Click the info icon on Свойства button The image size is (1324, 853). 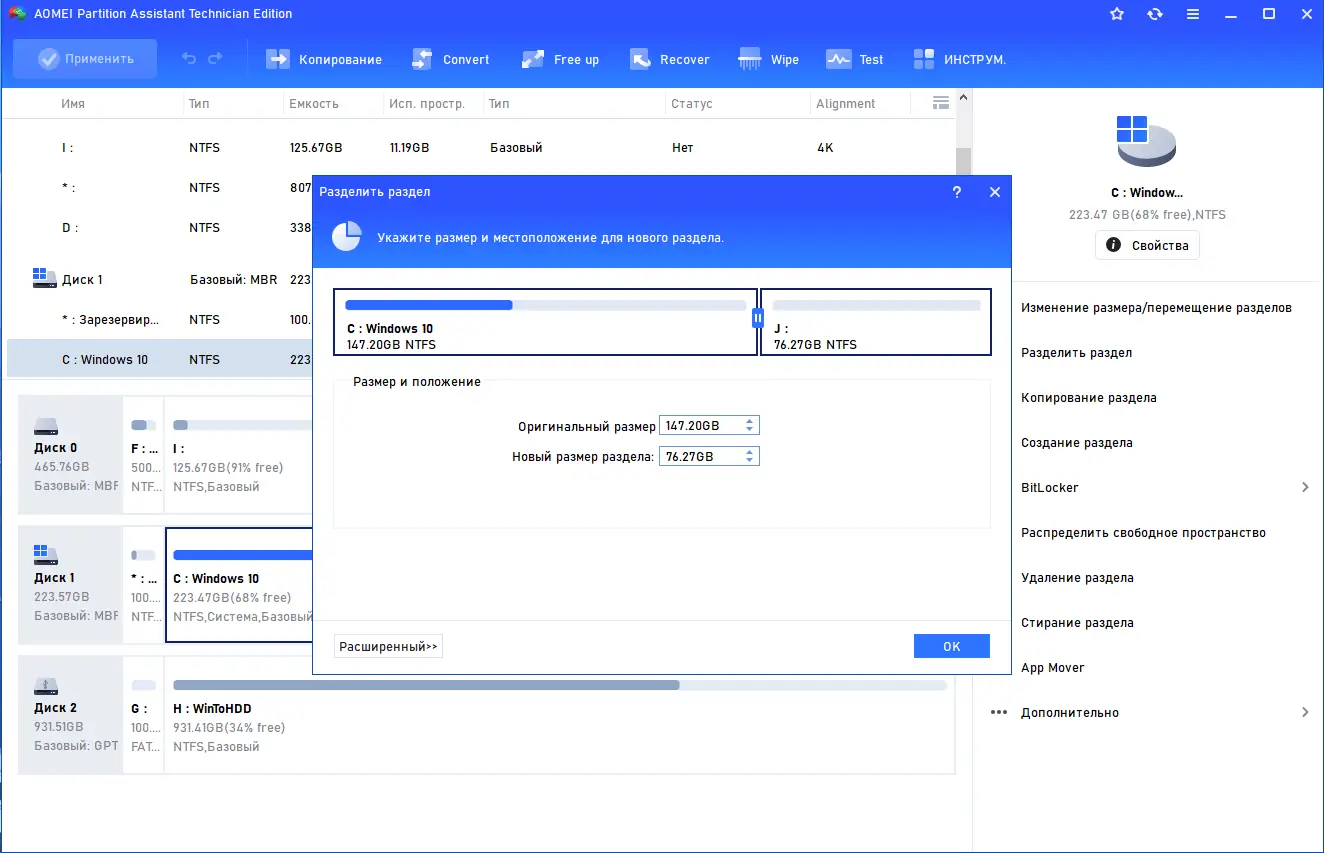click(x=1115, y=245)
